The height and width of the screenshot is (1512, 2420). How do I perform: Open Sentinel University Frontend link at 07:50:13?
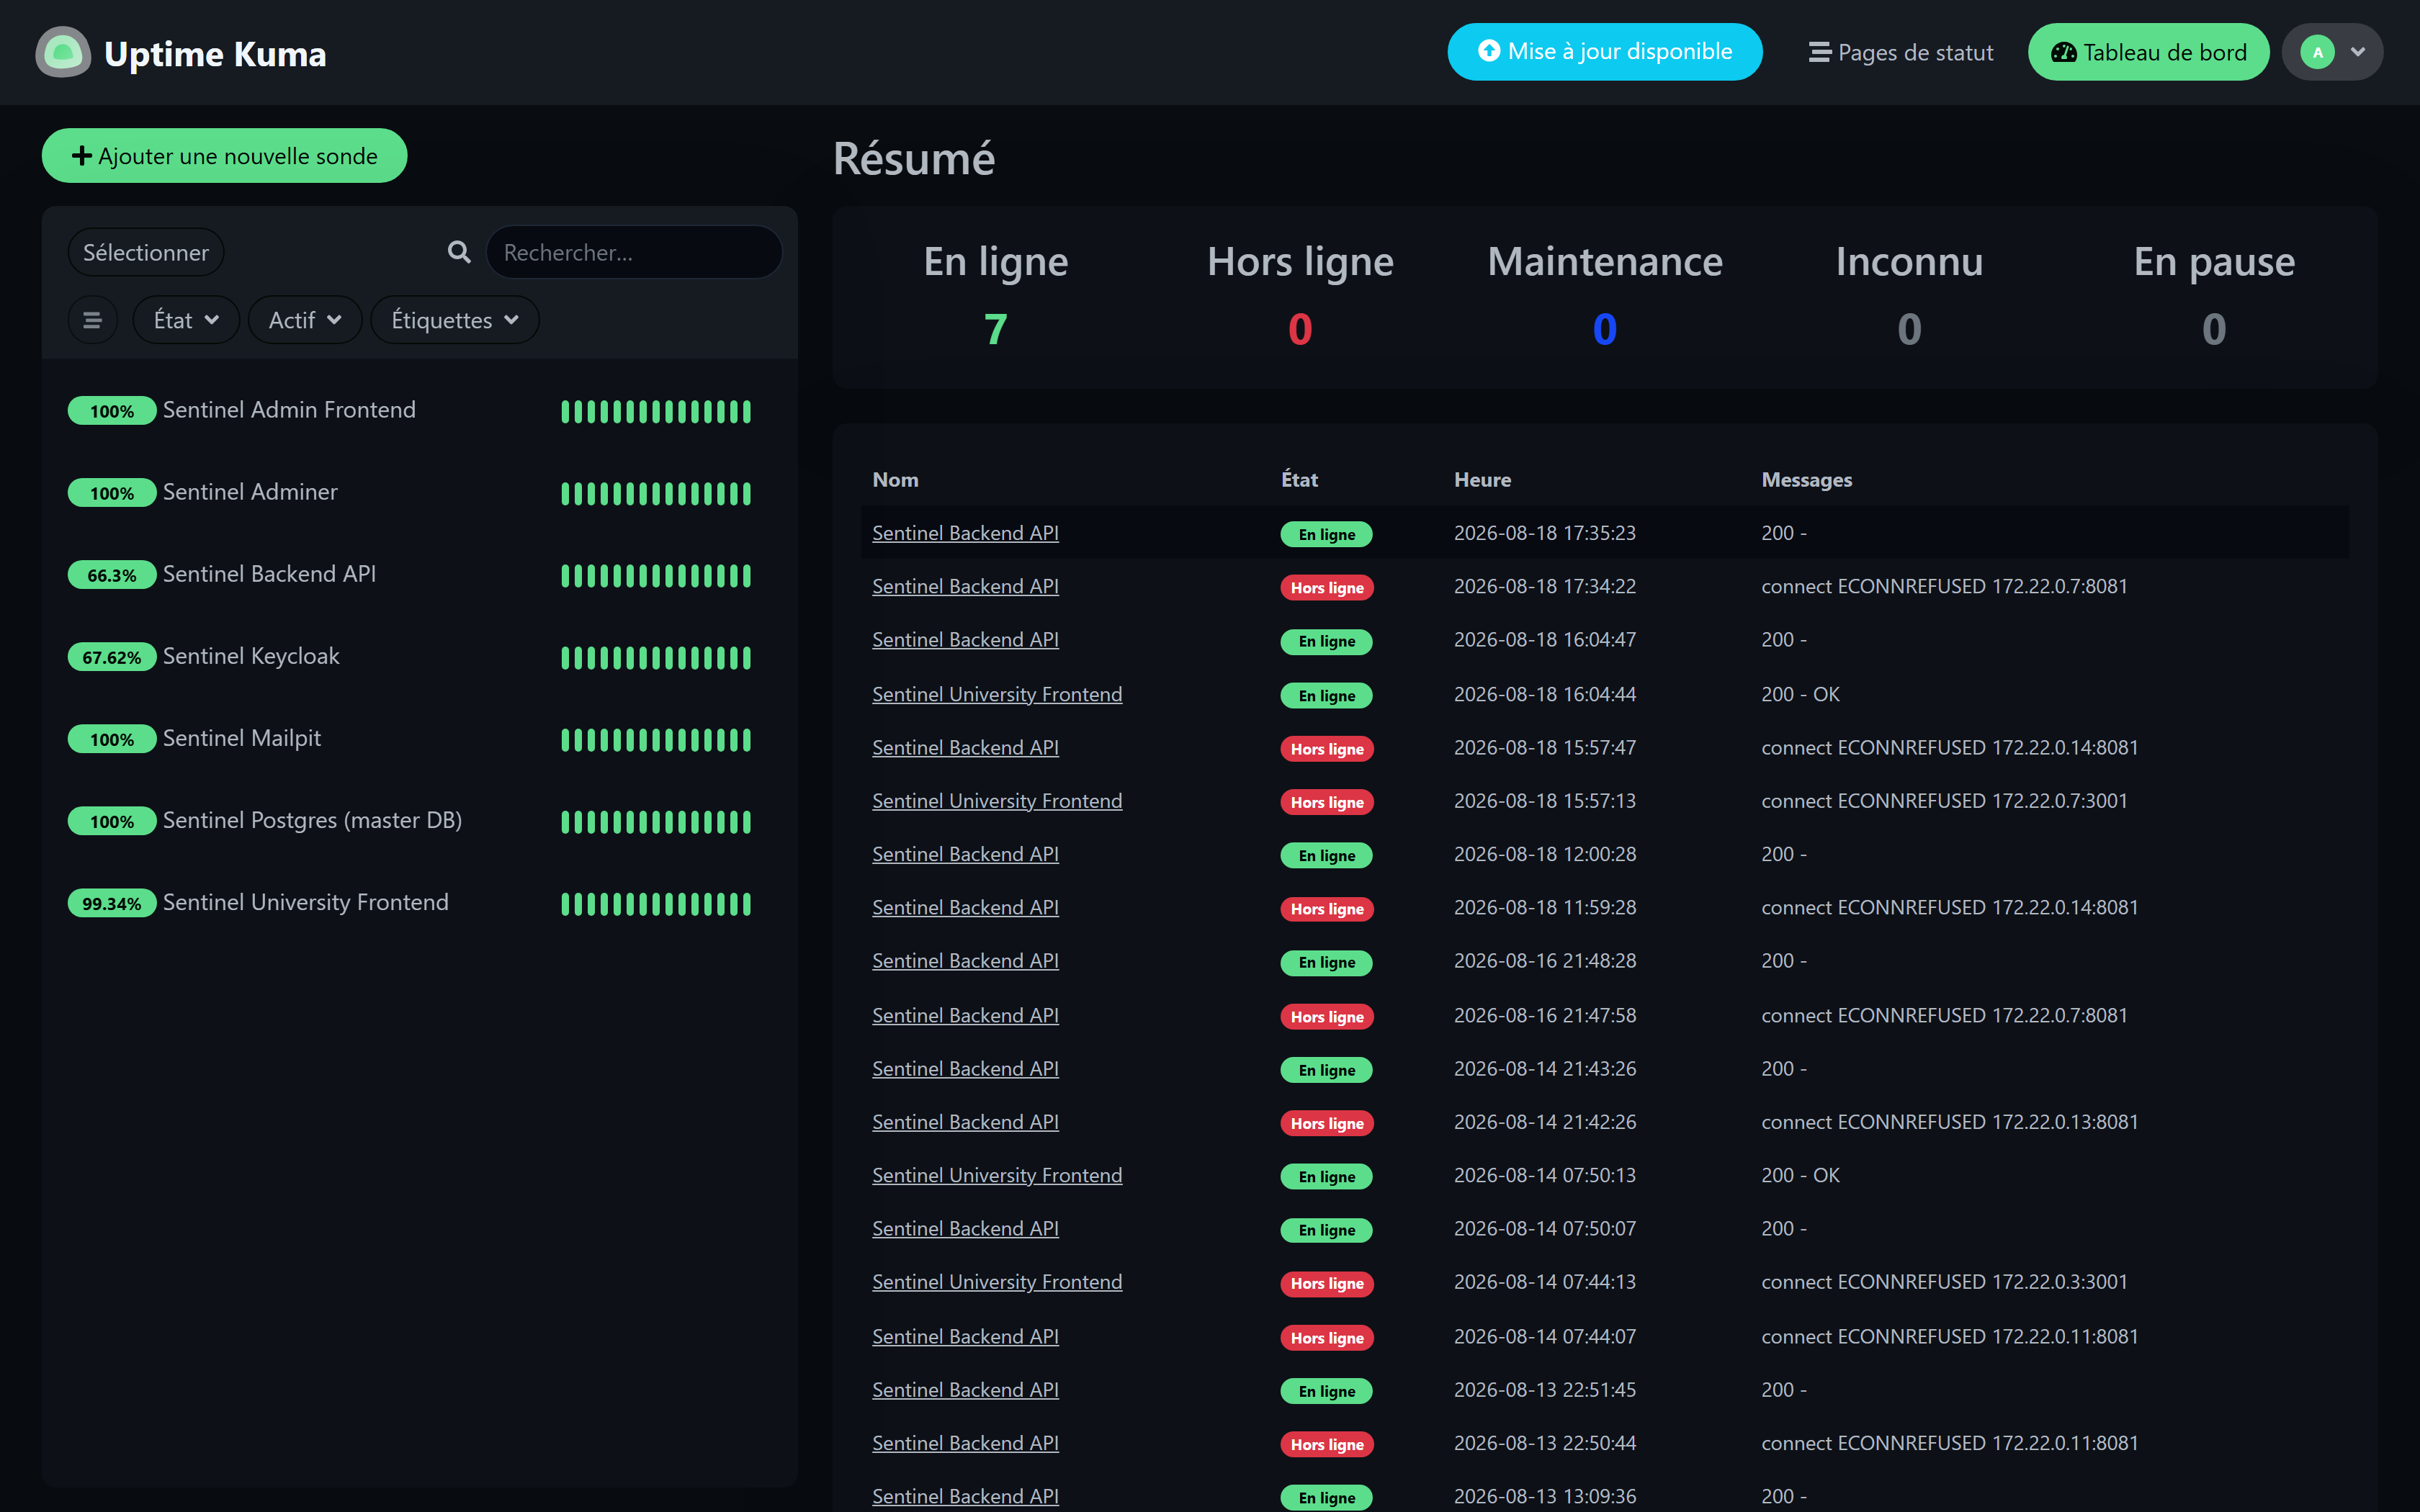(x=997, y=1175)
